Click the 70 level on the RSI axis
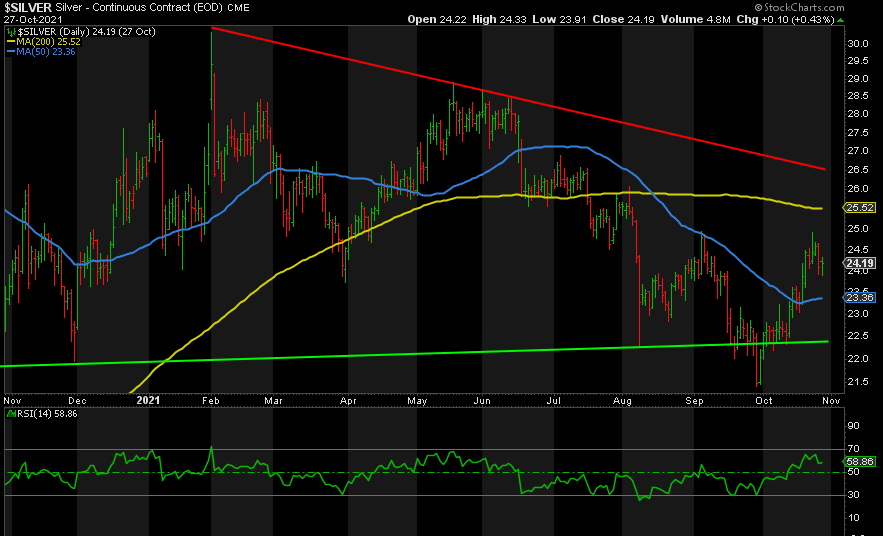 pos(856,451)
